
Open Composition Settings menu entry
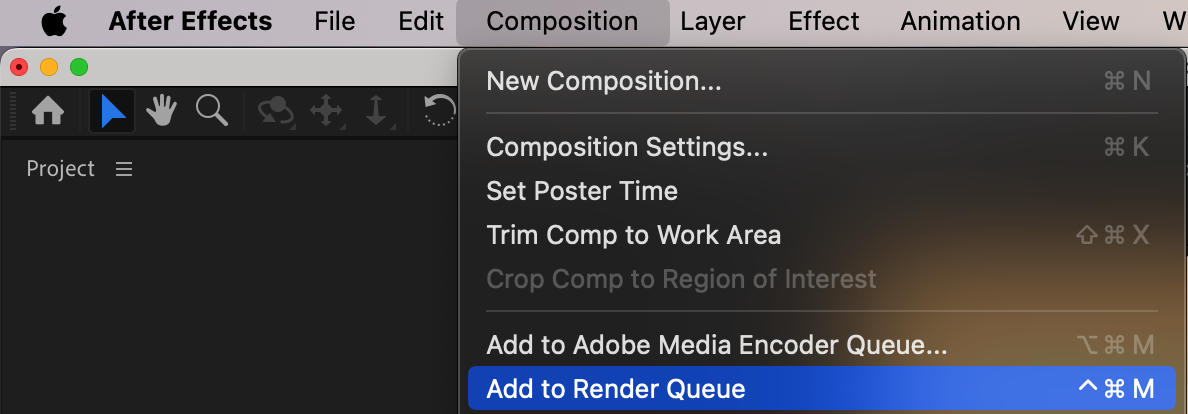click(627, 147)
